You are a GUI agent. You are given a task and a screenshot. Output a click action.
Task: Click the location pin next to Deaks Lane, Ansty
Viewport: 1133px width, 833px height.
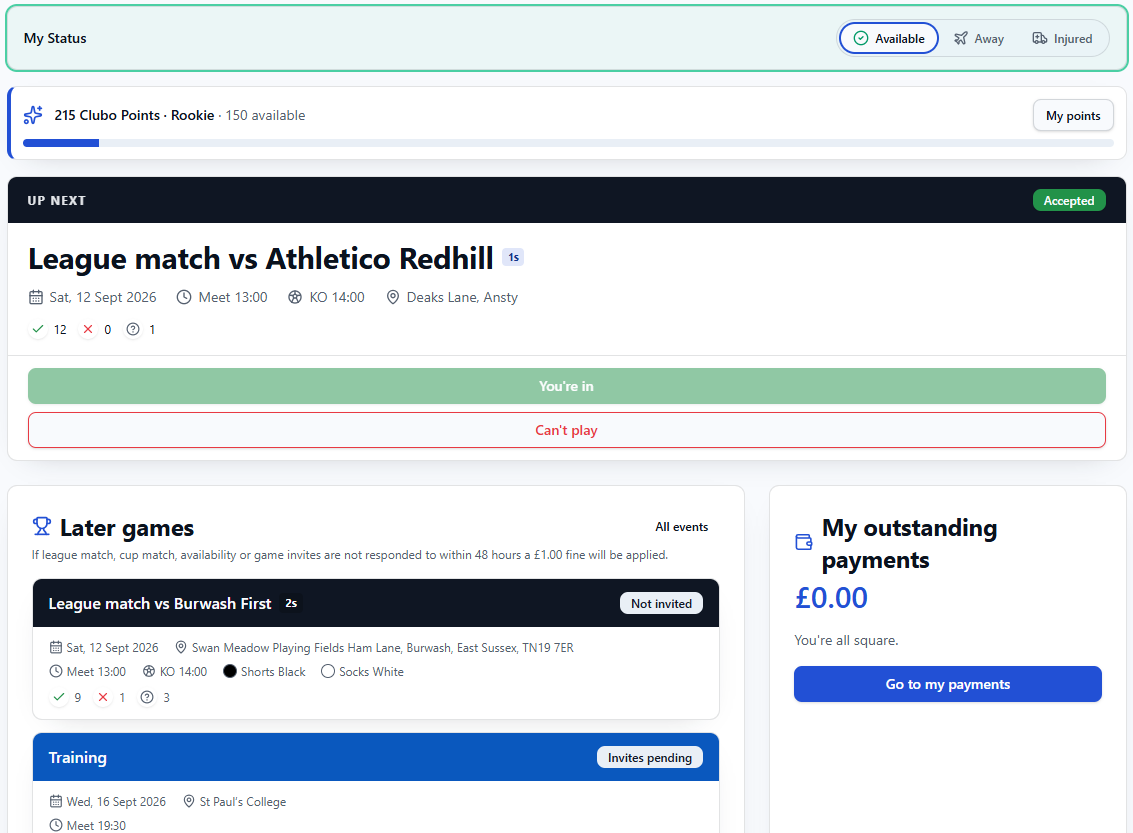(x=392, y=297)
